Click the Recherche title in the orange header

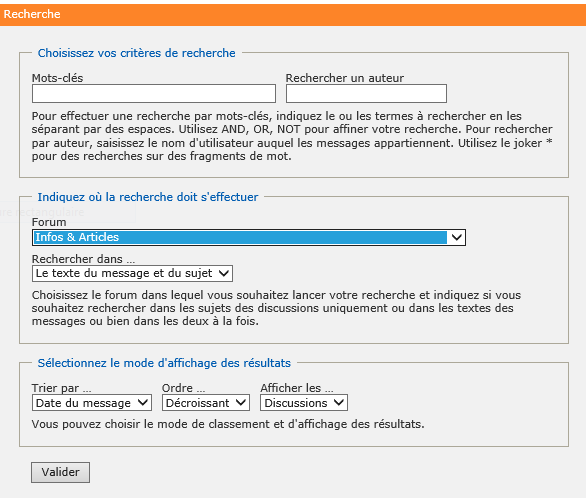pos(32,14)
